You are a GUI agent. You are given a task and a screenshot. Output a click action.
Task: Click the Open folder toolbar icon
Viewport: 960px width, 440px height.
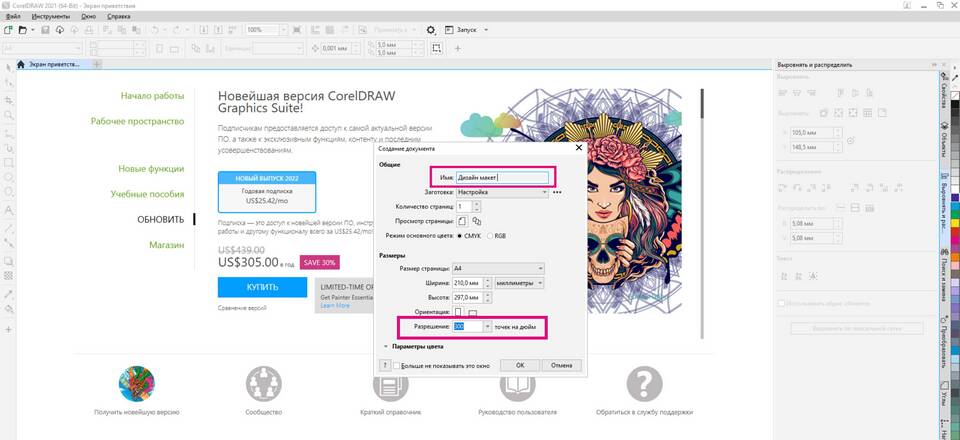(23, 29)
